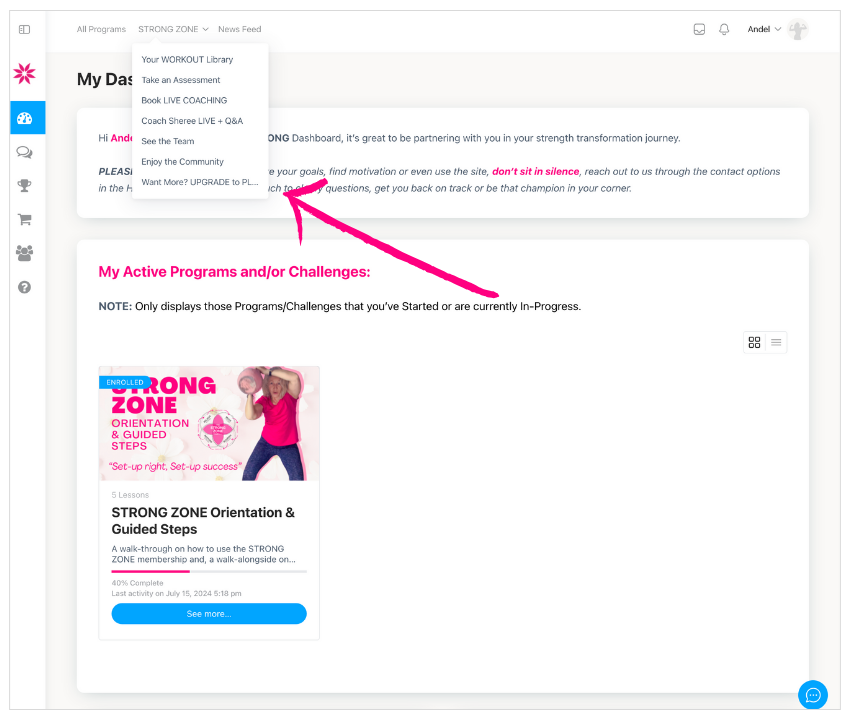The width and height of the screenshot is (849, 718).
Task: Open the News Feed link
Action: pyautogui.click(x=239, y=29)
